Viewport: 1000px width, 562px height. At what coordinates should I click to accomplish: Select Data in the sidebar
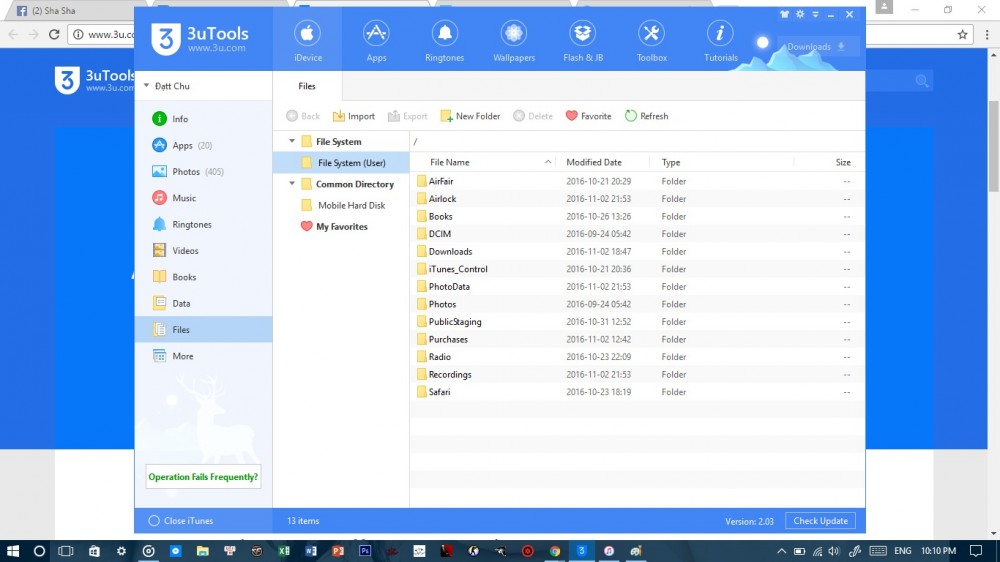point(203,304)
